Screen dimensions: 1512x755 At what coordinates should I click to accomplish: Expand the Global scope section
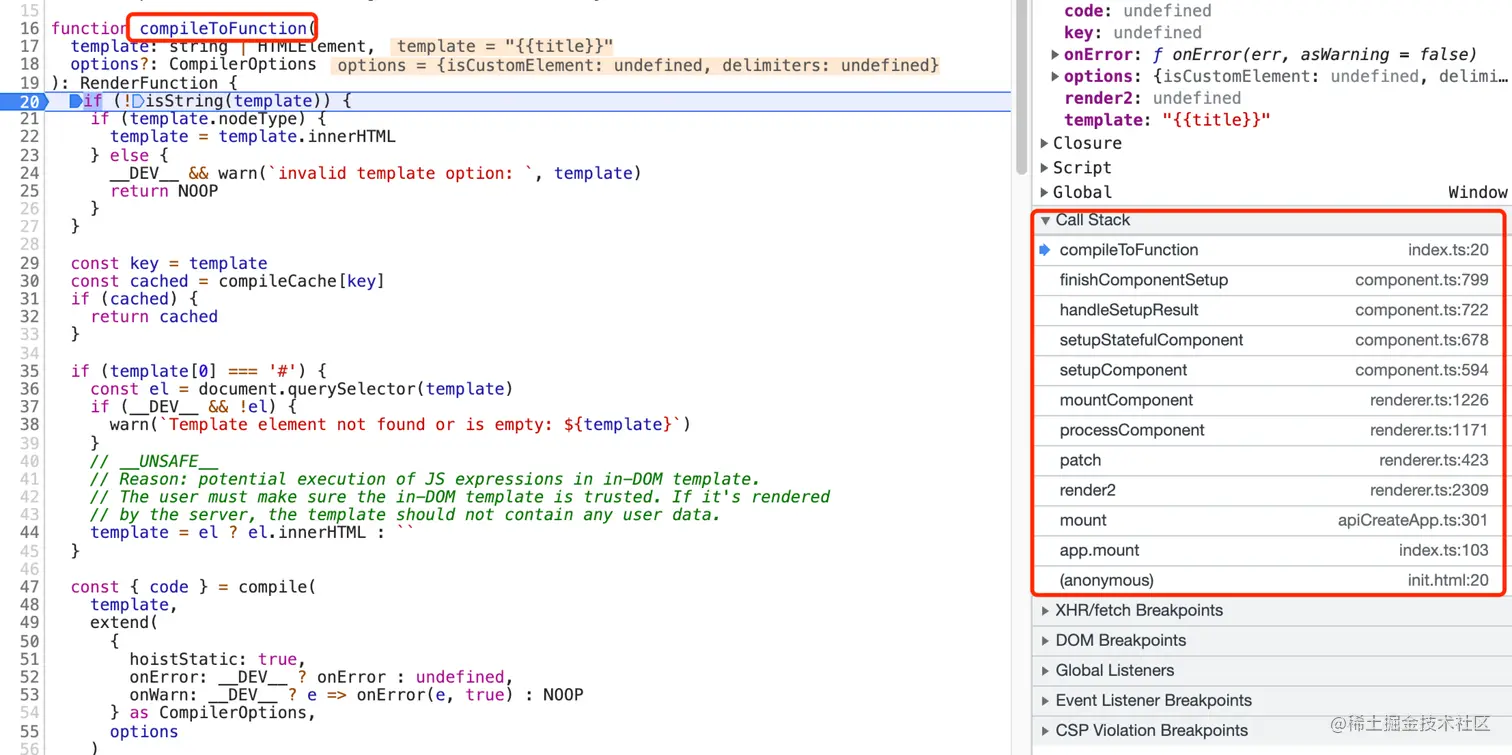pyautogui.click(x=1045, y=192)
